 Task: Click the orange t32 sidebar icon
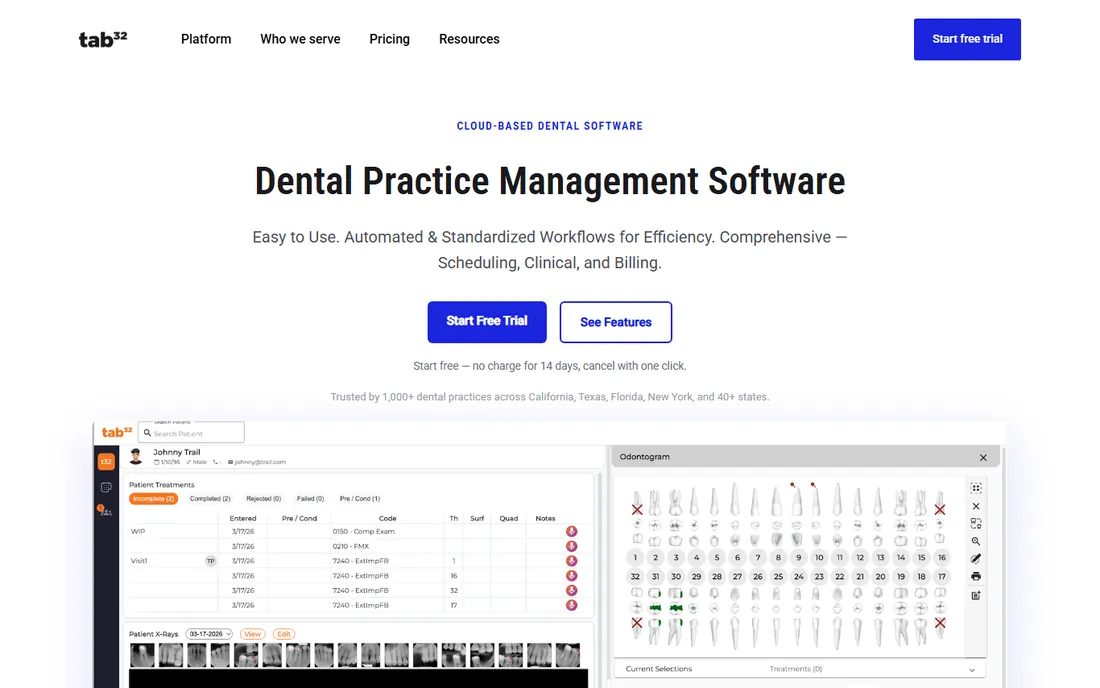point(106,461)
